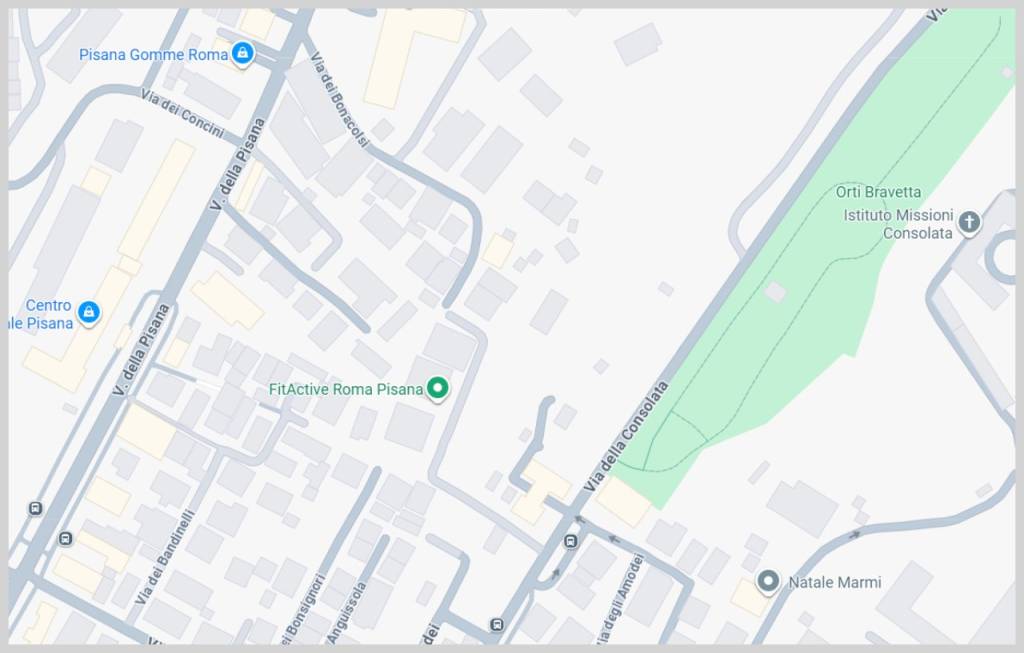Select the Via degli Amodei street label
The height and width of the screenshot is (653, 1024).
[x=620, y=598]
